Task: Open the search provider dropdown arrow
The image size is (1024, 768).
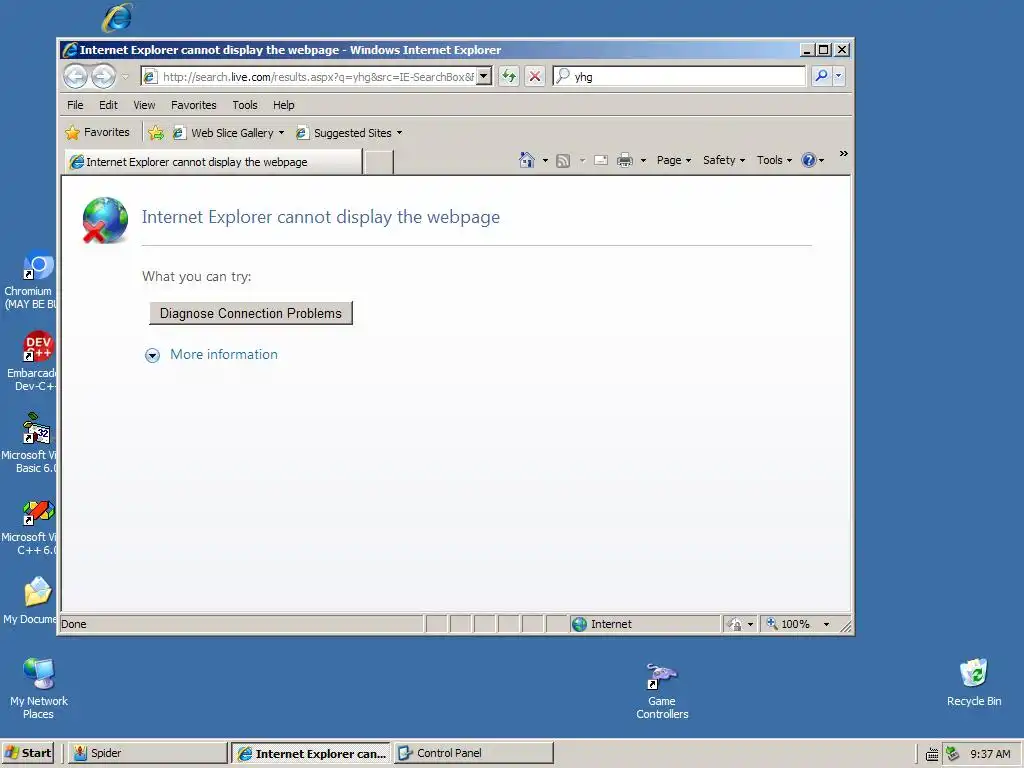Action: [839, 76]
